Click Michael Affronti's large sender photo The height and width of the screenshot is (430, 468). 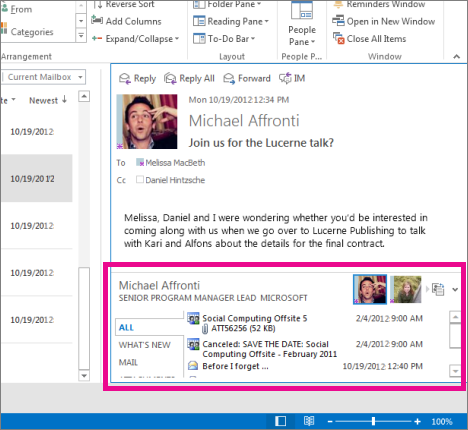pos(147,121)
